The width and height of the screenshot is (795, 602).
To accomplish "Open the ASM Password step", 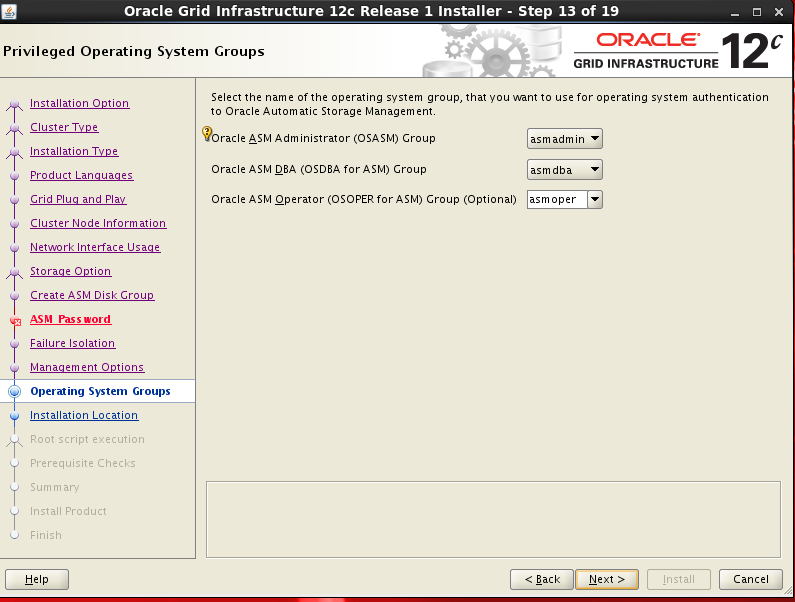I will (70, 320).
